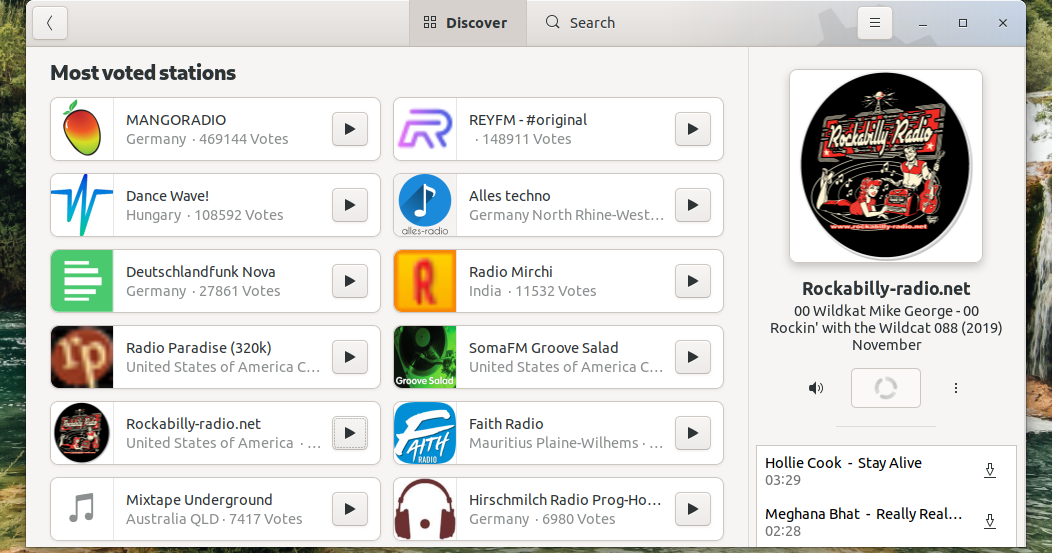The width and height of the screenshot is (1052, 553).
Task: Click the 'Most voted stations' heading
Action: [x=143, y=72]
